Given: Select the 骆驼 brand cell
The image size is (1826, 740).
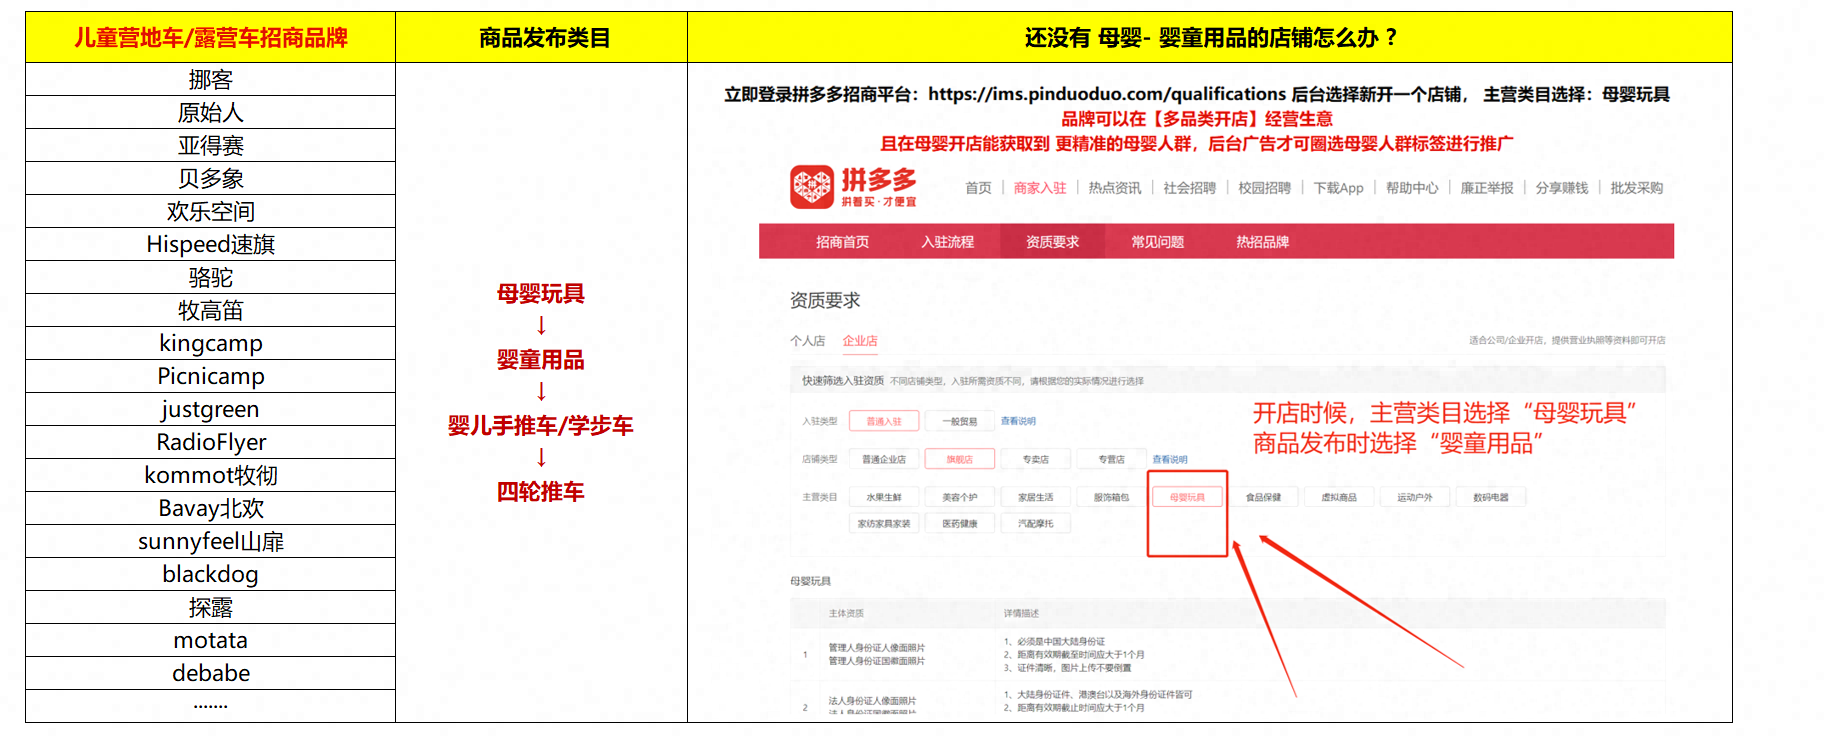Looking at the screenshot, I should coord(211,277).
